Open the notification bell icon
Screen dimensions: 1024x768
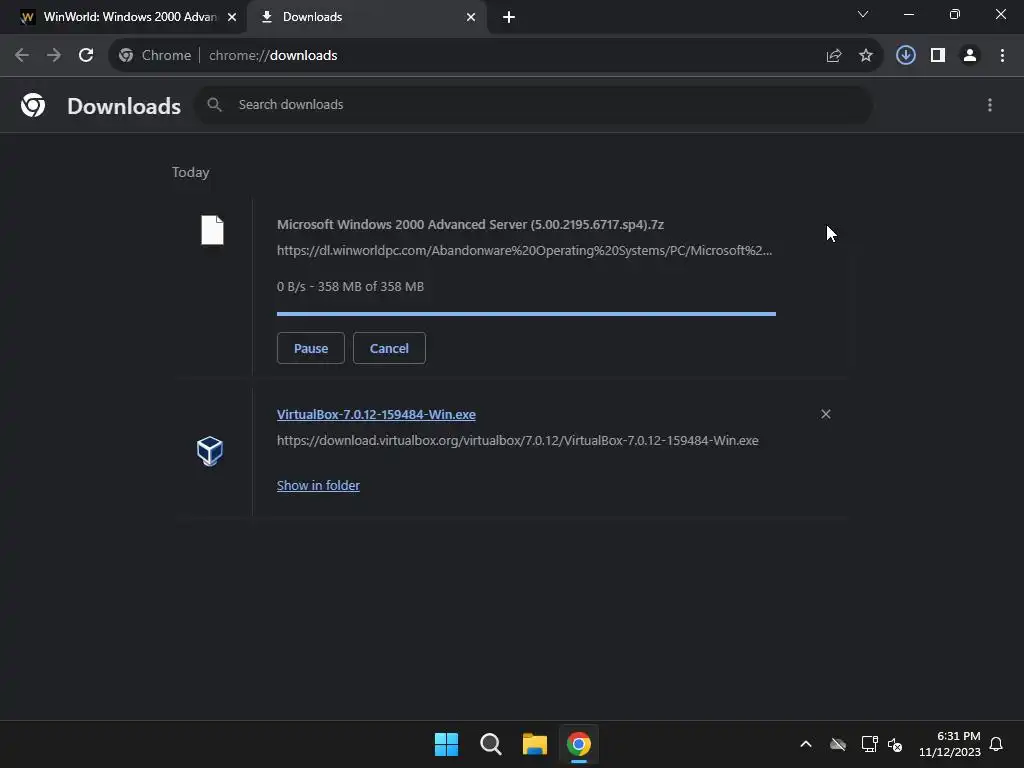click(x=996, y=744)
